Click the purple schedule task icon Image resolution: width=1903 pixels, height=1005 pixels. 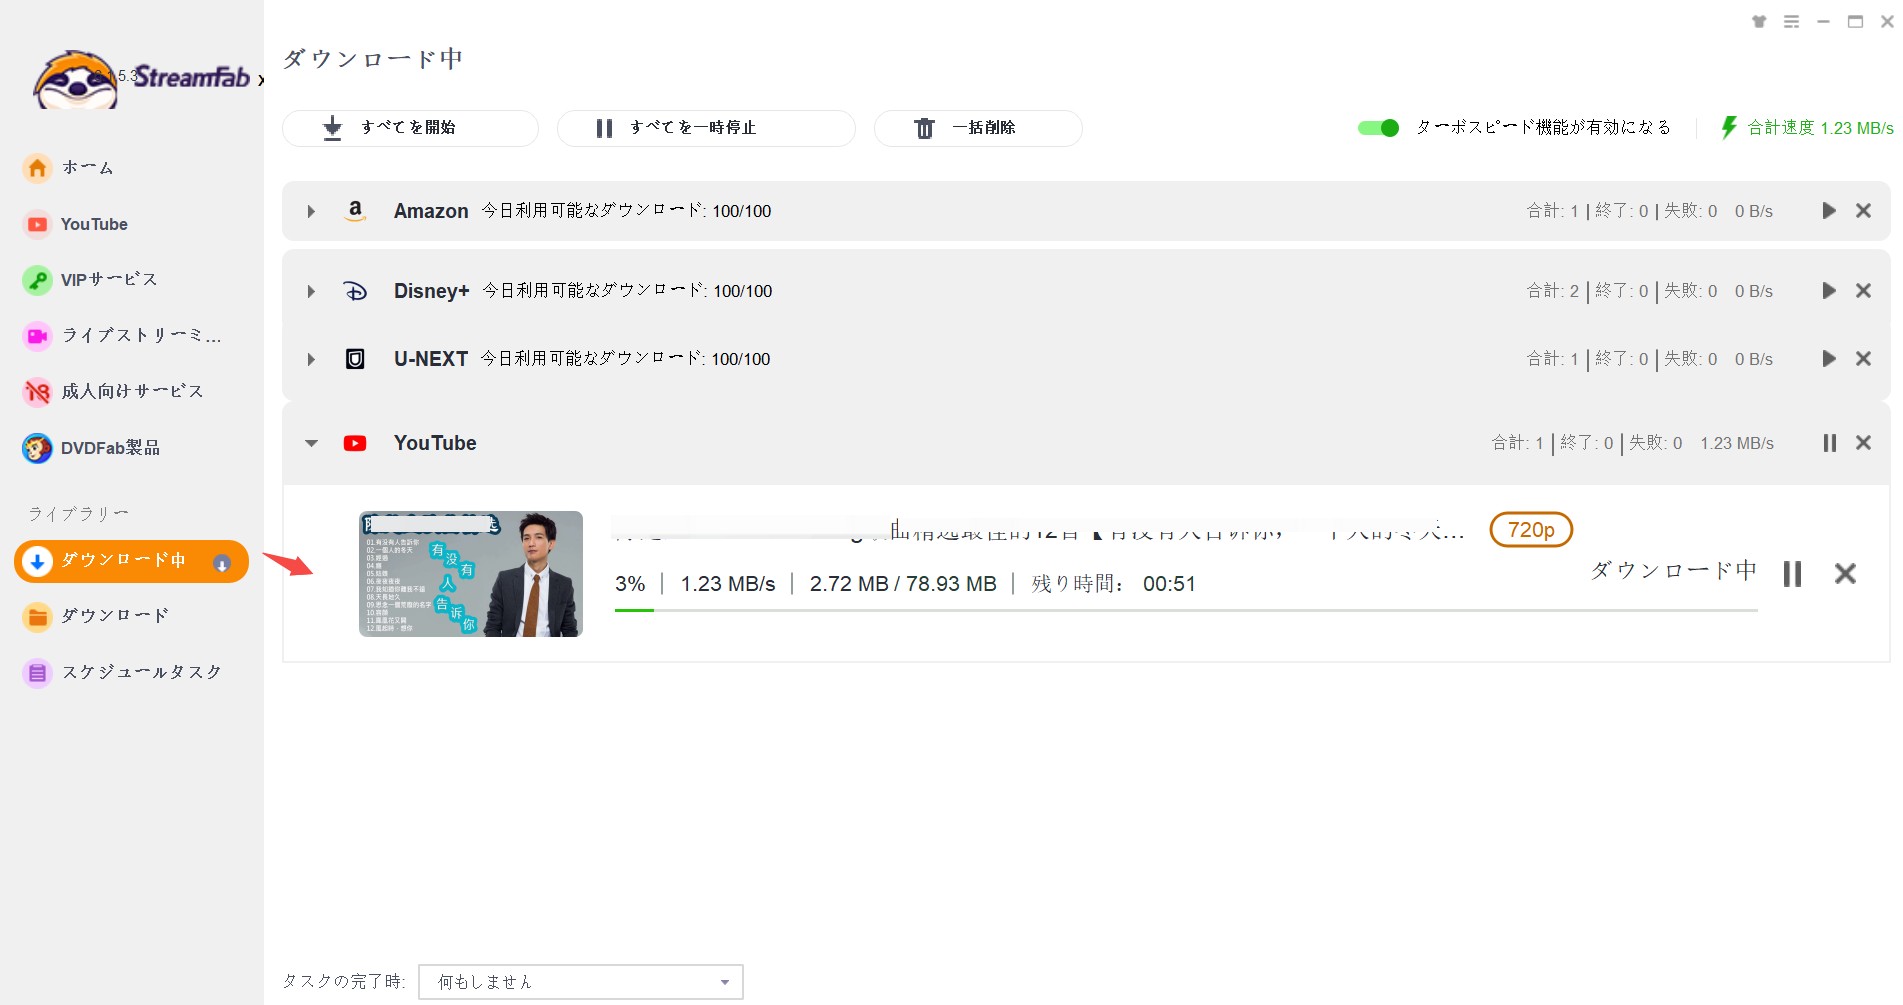coord(37,672)
